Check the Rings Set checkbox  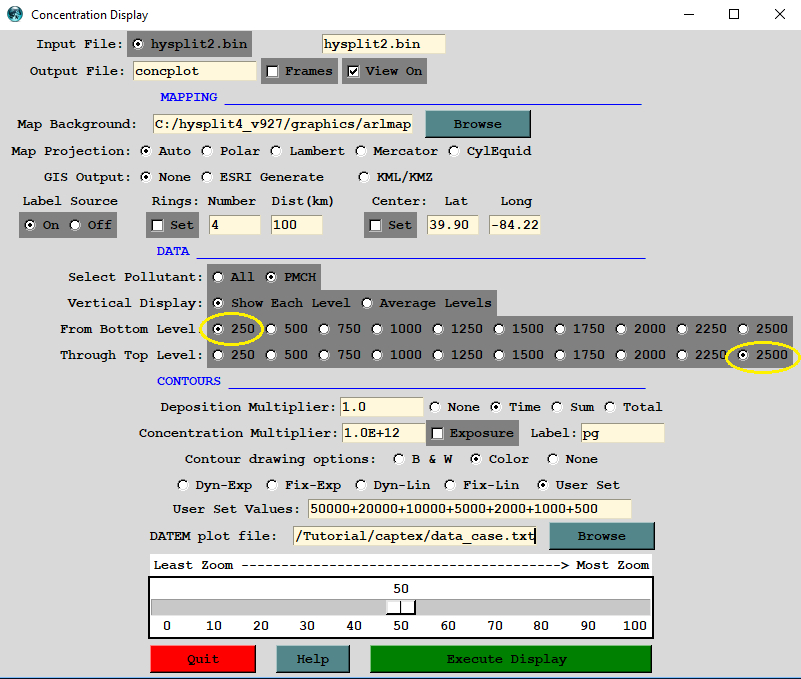click(157, 225)
